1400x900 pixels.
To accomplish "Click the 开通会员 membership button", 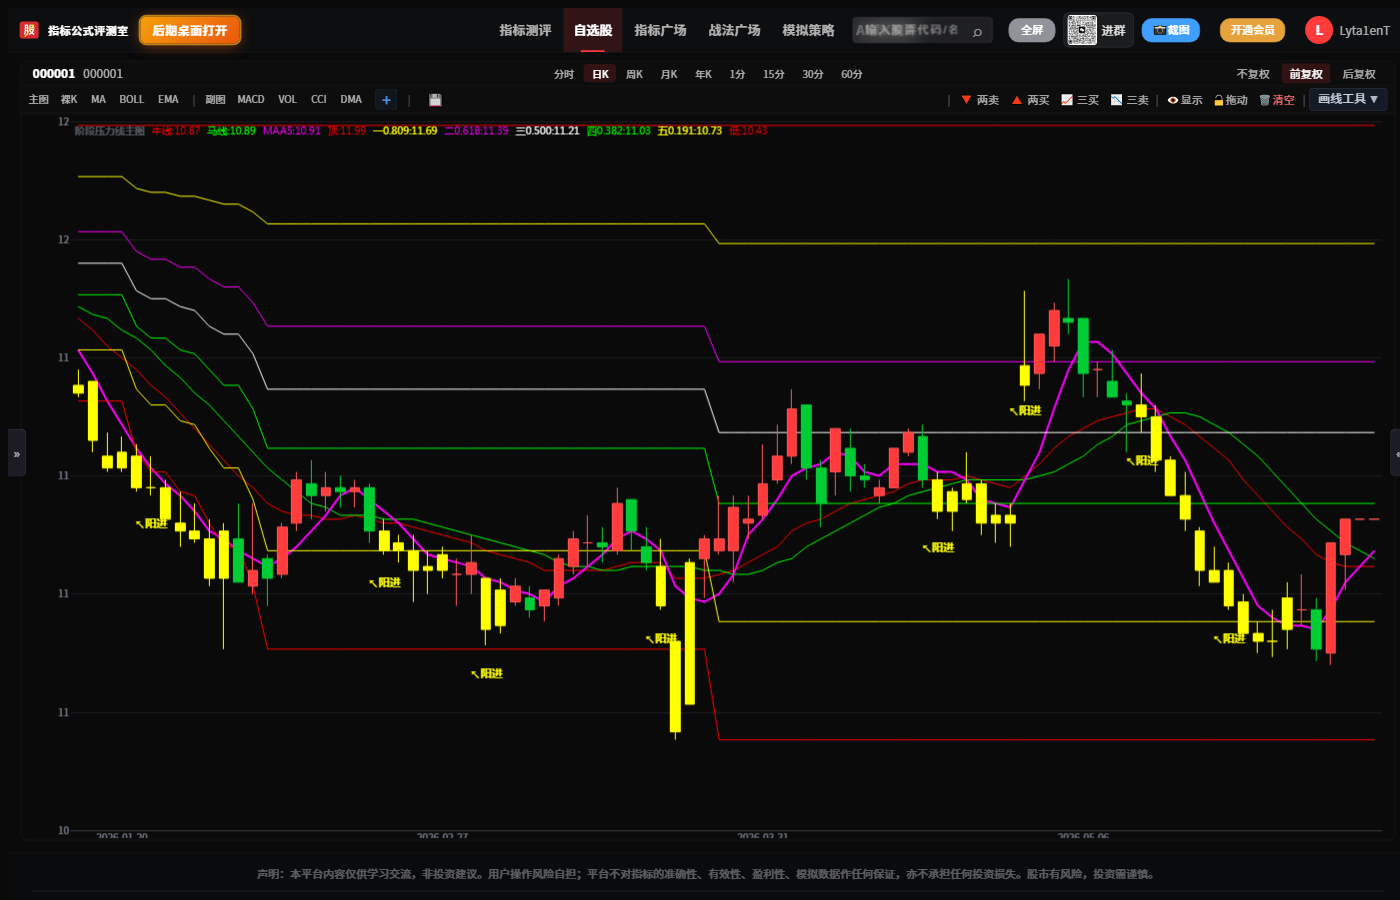I will (x=1252, y=30).
